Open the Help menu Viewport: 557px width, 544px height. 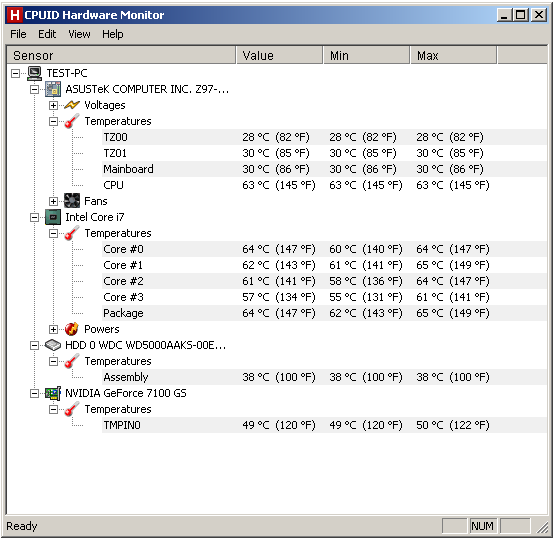click(x=113, y=34)
